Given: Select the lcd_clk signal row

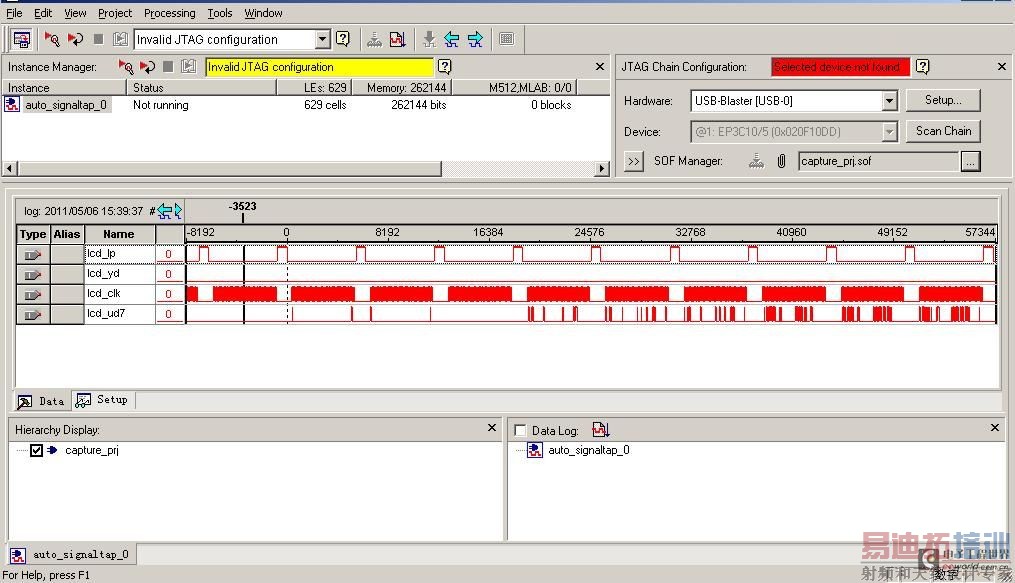Looking at the screenshot, I should (x=119, y=294).
